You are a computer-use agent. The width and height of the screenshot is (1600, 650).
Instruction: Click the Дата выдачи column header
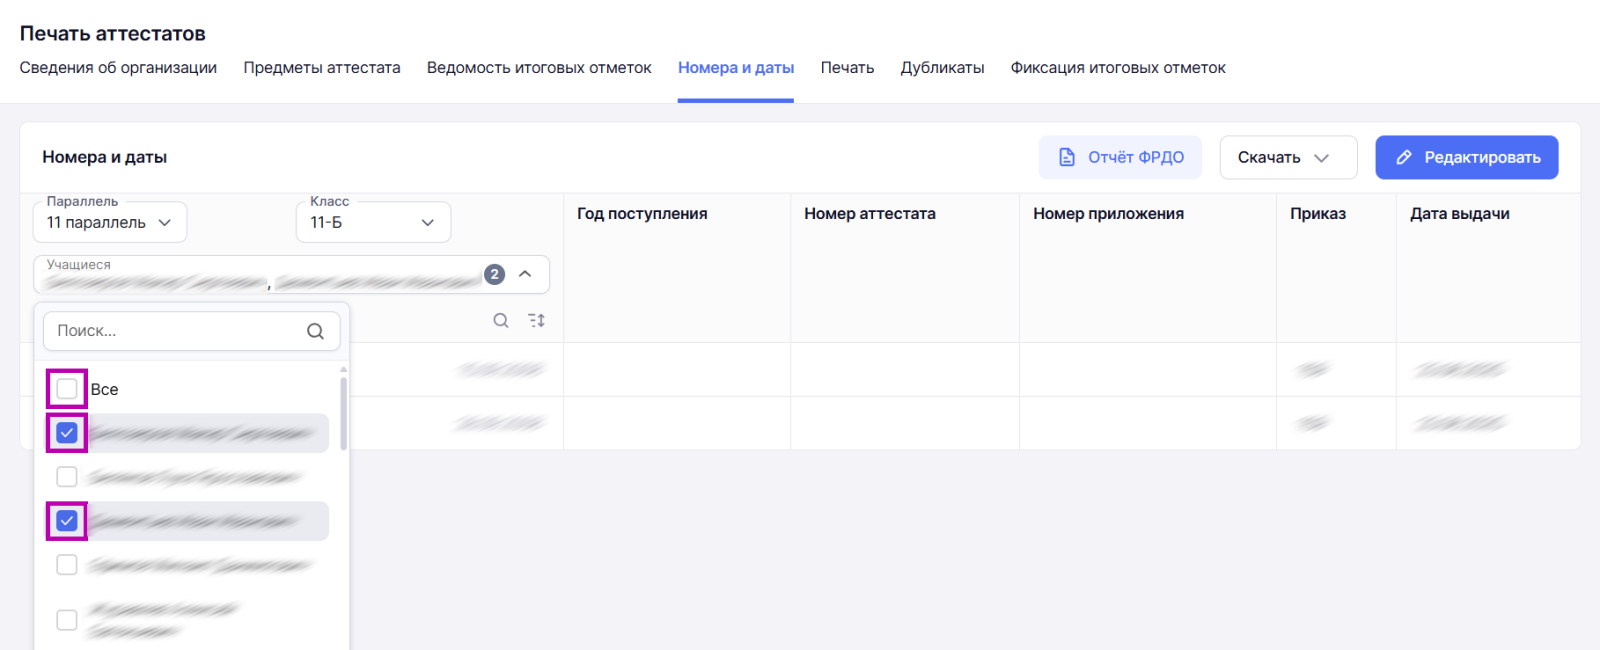tap(1460, 214)
